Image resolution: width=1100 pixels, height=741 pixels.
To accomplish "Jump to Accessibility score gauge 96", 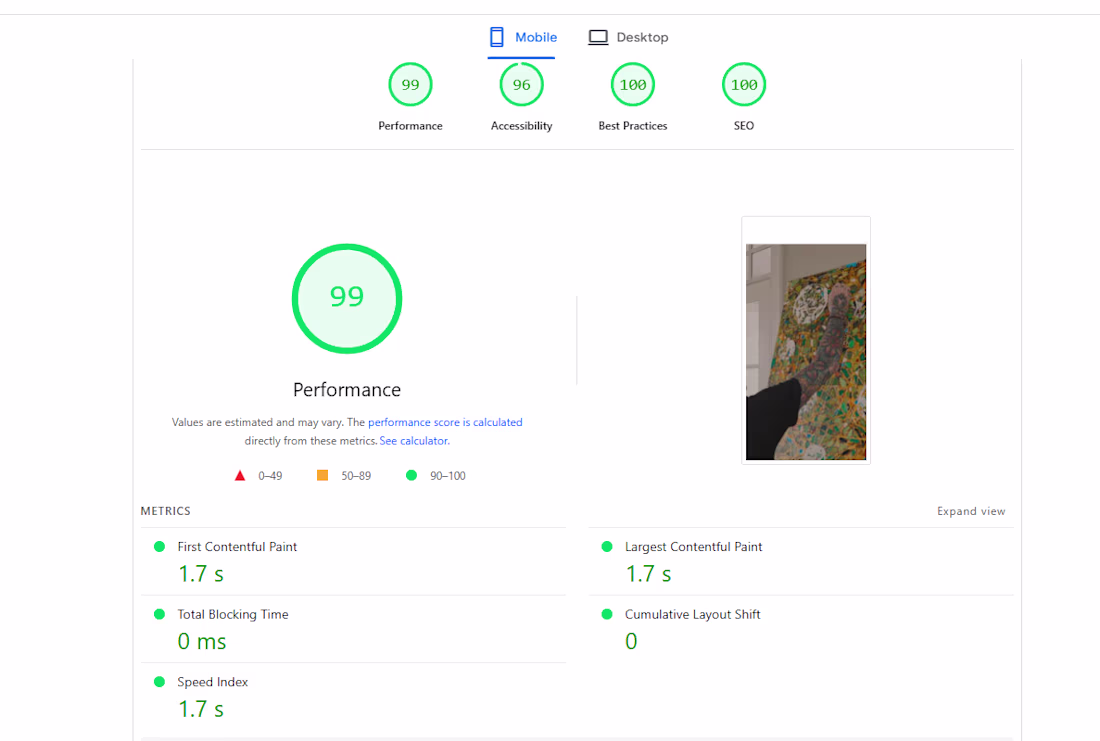I will pos(521,85).
